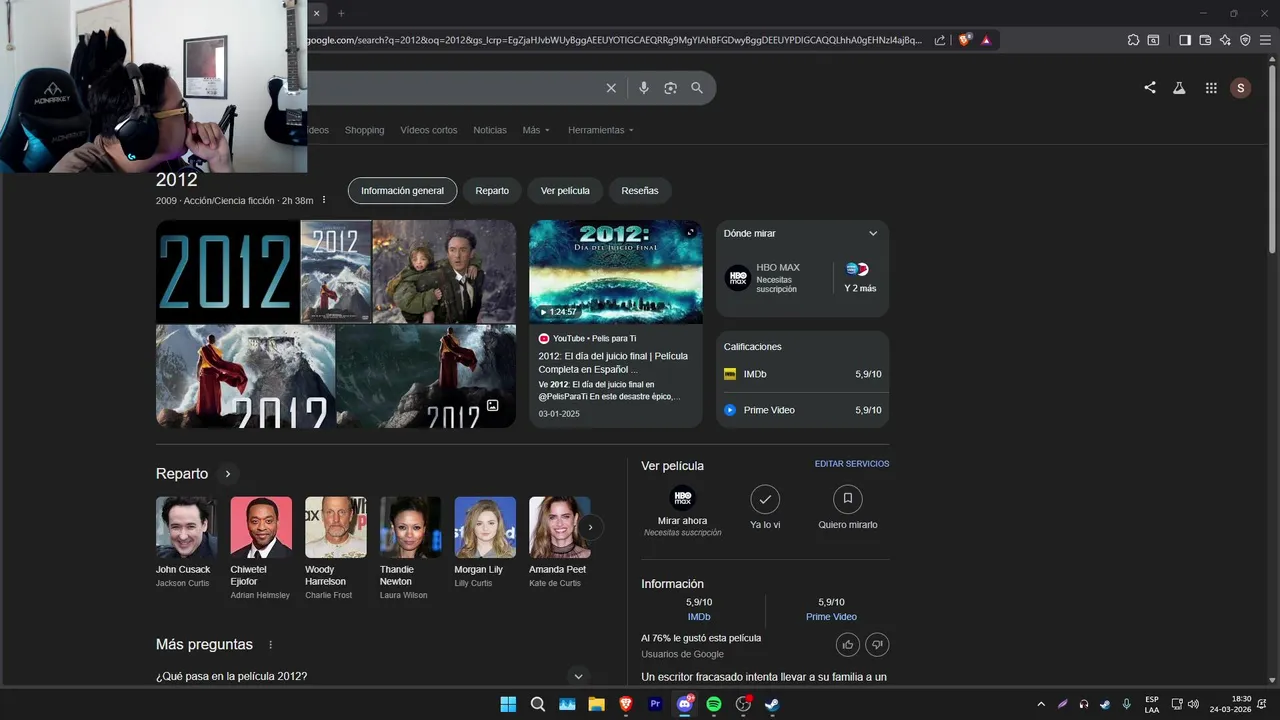1280x720 pixels.
Task: Open Google Lens image search
Action: coord(670,88)
